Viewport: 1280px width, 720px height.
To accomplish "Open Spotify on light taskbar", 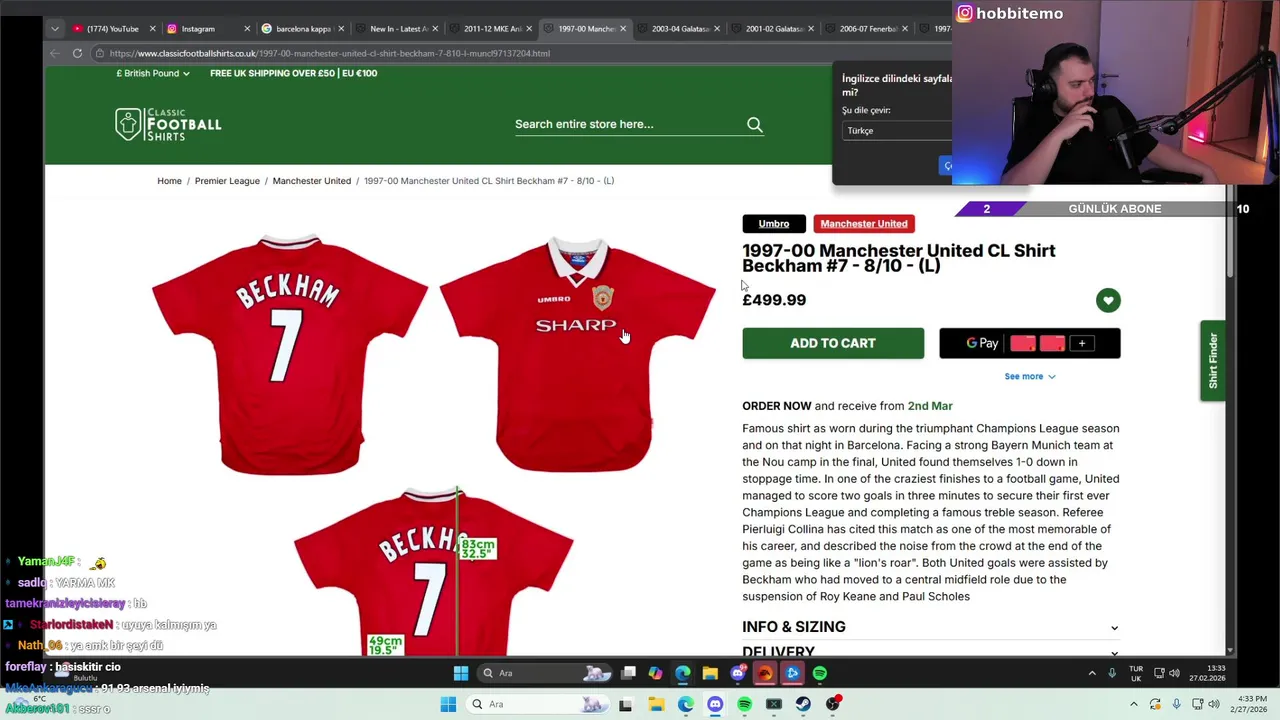I will (x=744, y=705).
